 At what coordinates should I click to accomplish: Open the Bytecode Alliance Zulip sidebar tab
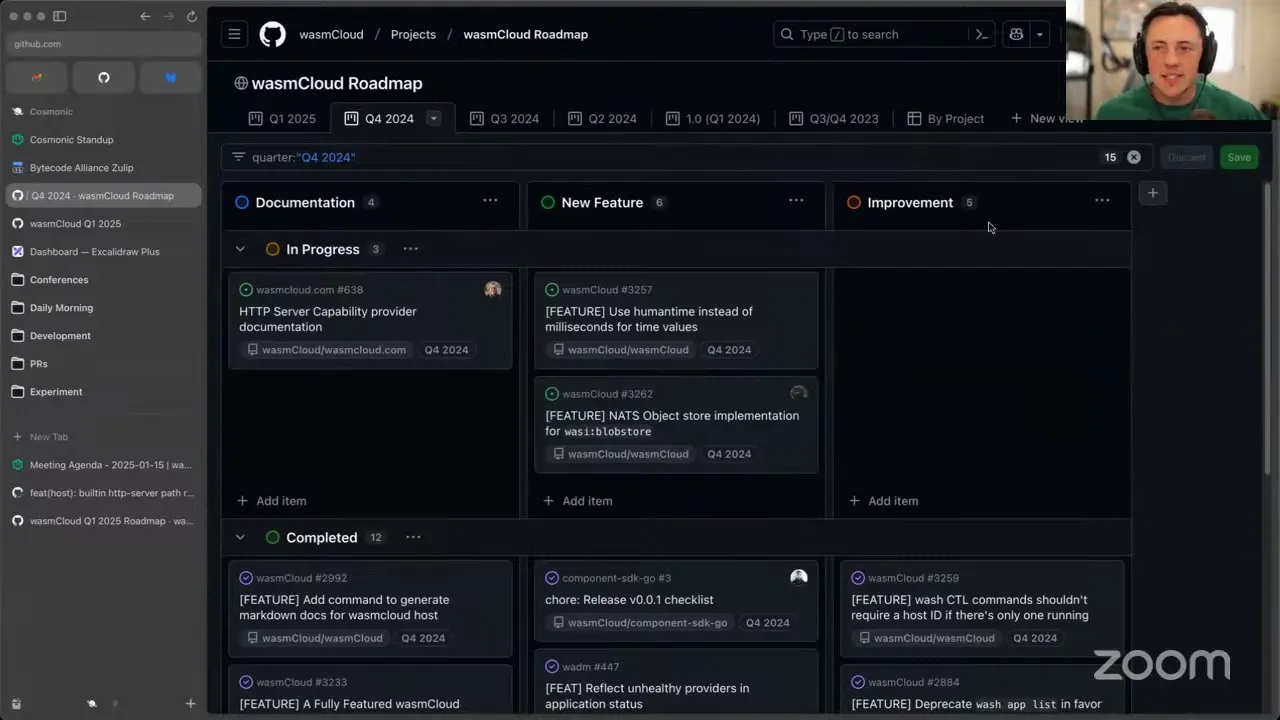pos(104,168)
